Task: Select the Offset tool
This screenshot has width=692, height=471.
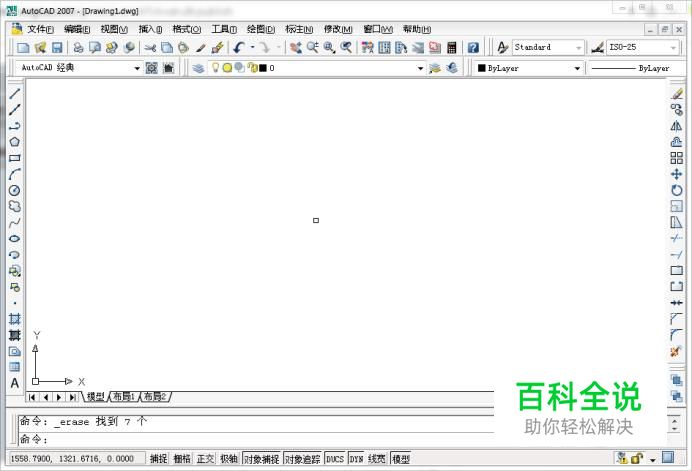Action: point(677,142)
